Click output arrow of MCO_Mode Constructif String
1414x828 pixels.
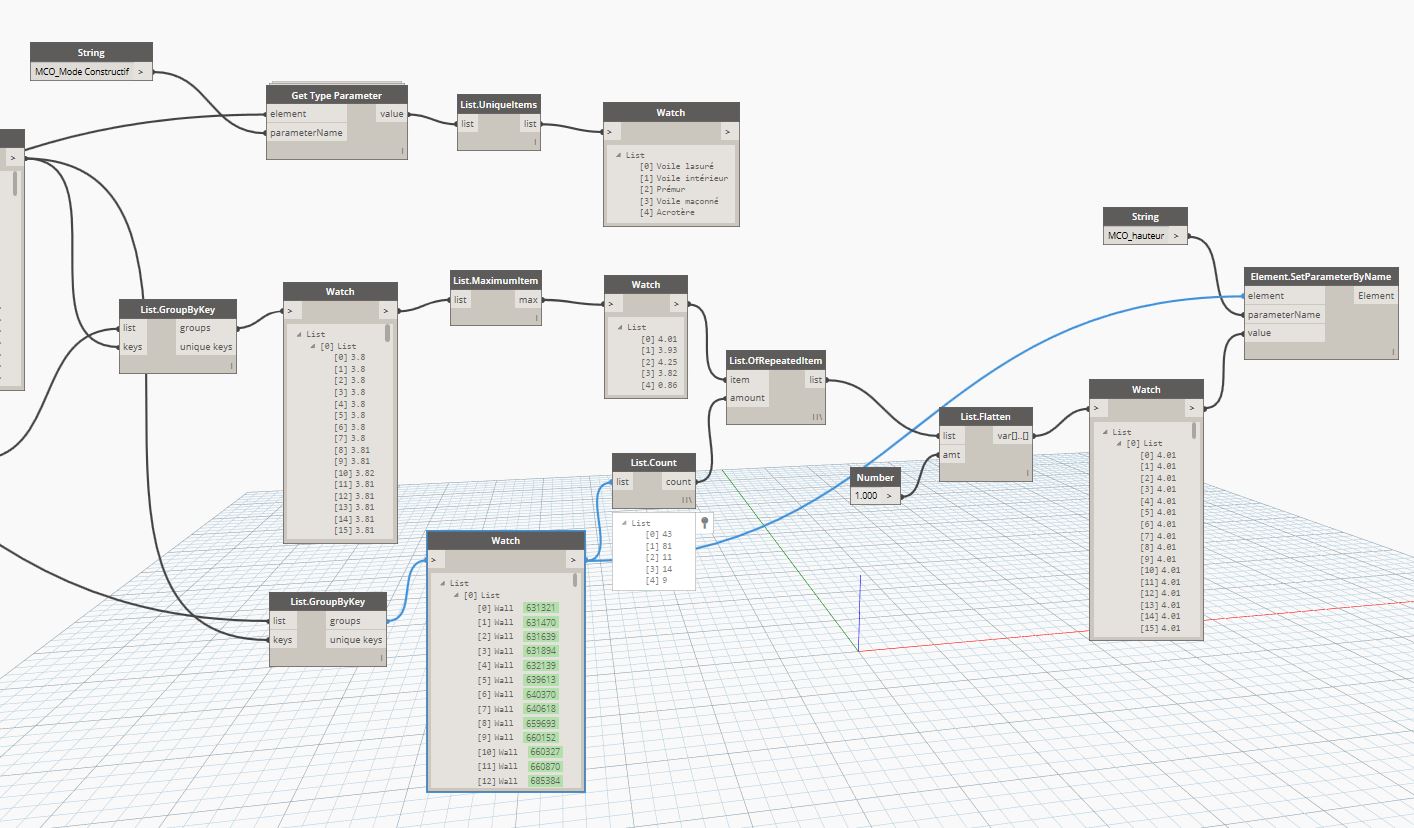click(140, 72)
